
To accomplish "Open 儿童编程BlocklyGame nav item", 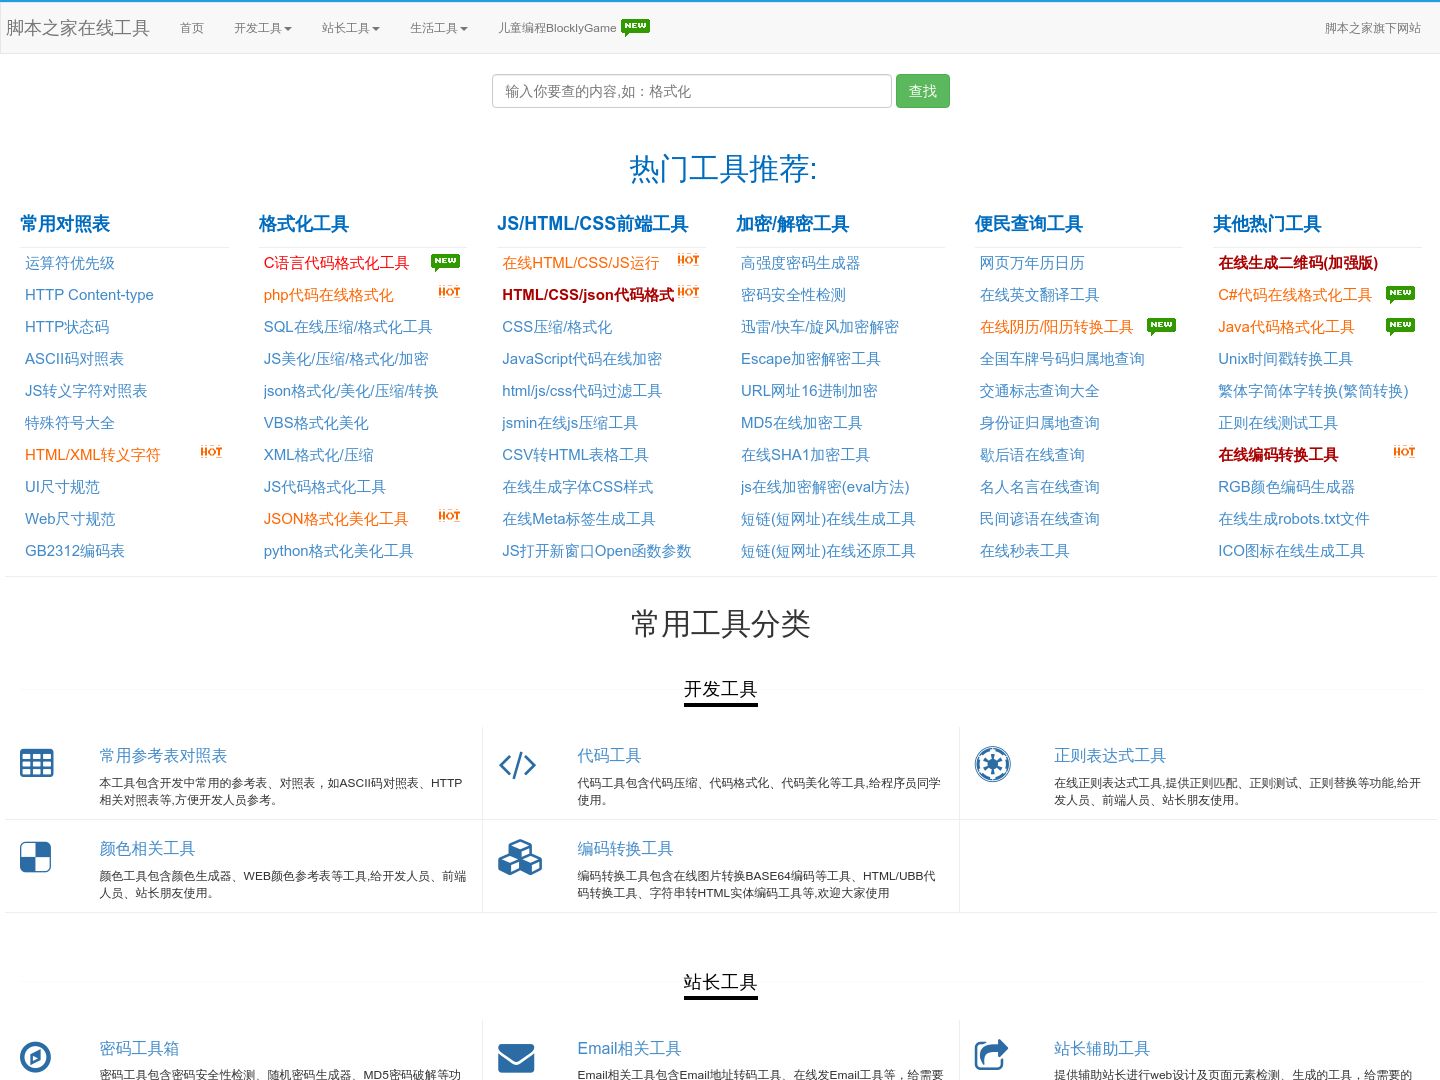I will (557, 28).
